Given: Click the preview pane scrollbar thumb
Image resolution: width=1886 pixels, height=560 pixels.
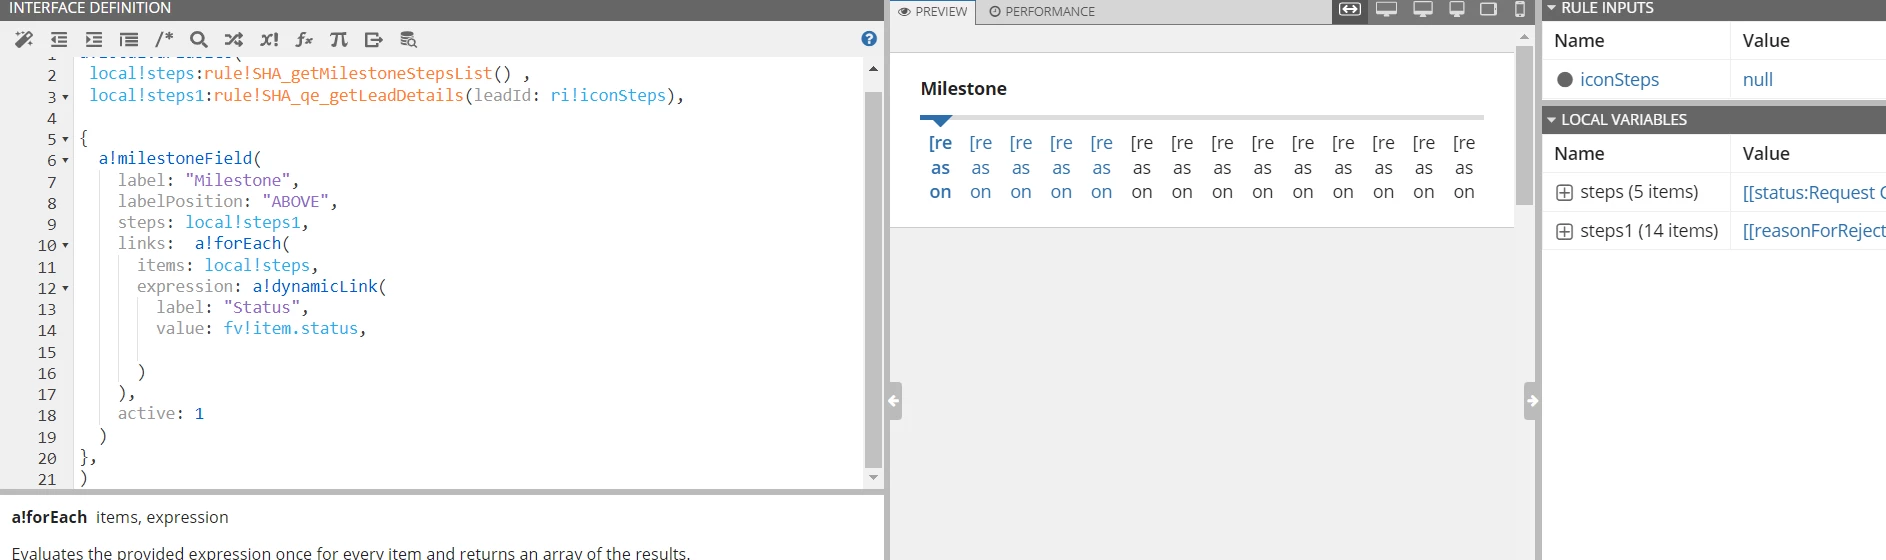Looking at the screenshot, I should [1524, 125].
